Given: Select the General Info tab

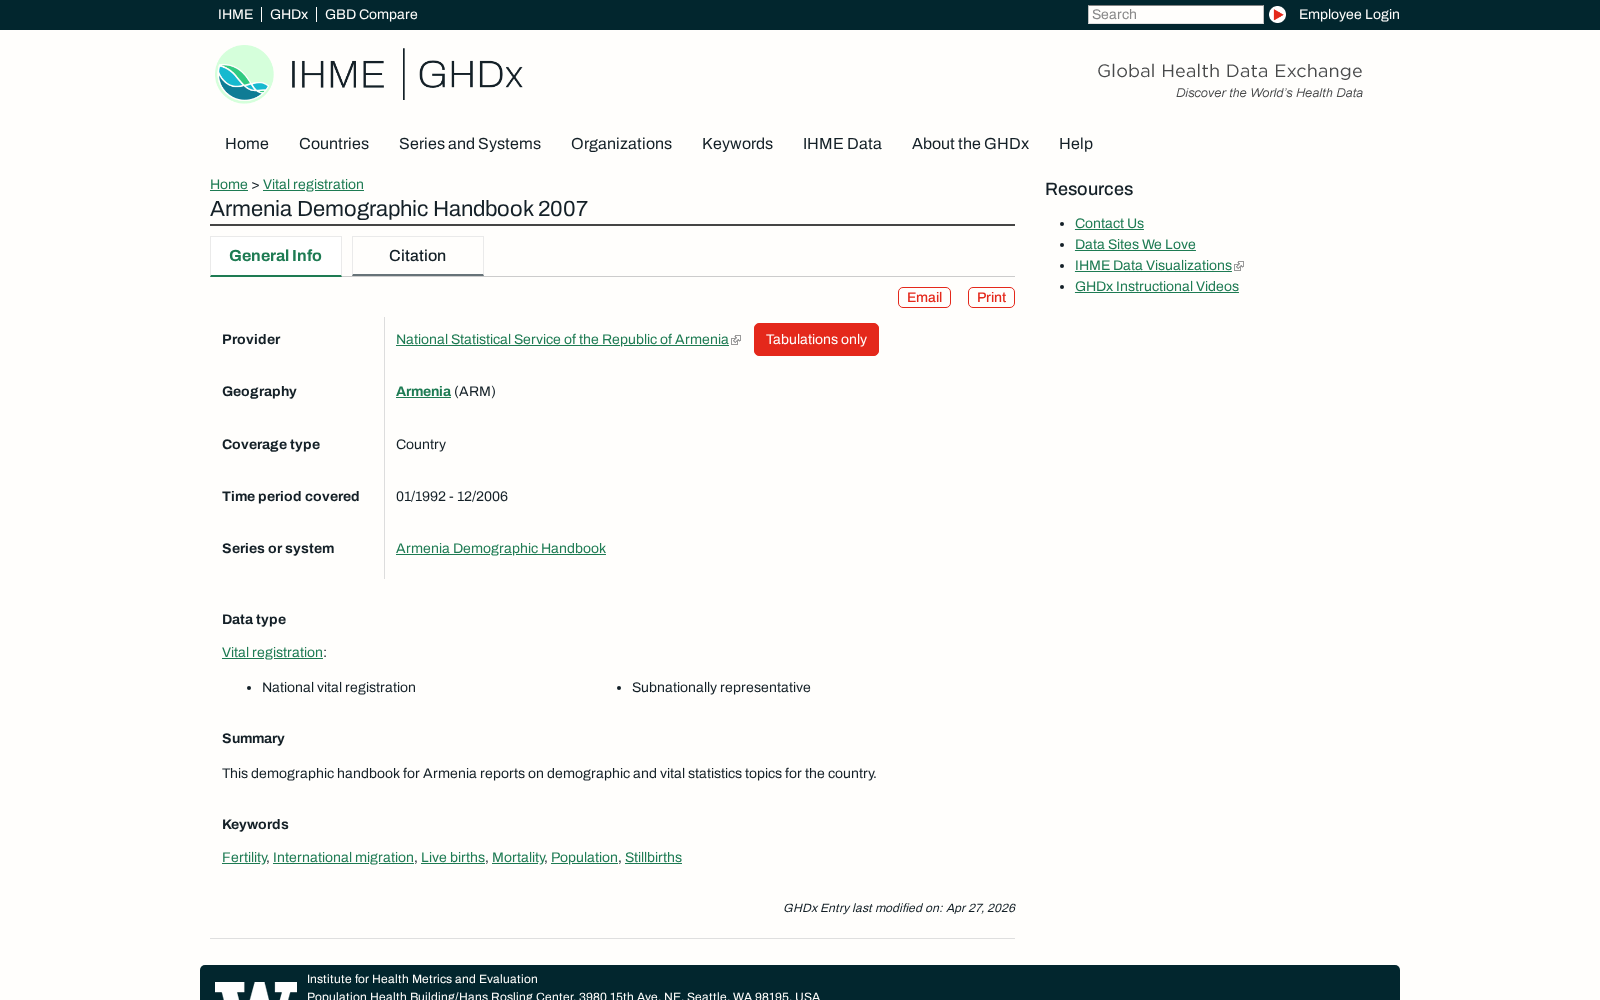Looking at the screenshot, I should (276, 256).
